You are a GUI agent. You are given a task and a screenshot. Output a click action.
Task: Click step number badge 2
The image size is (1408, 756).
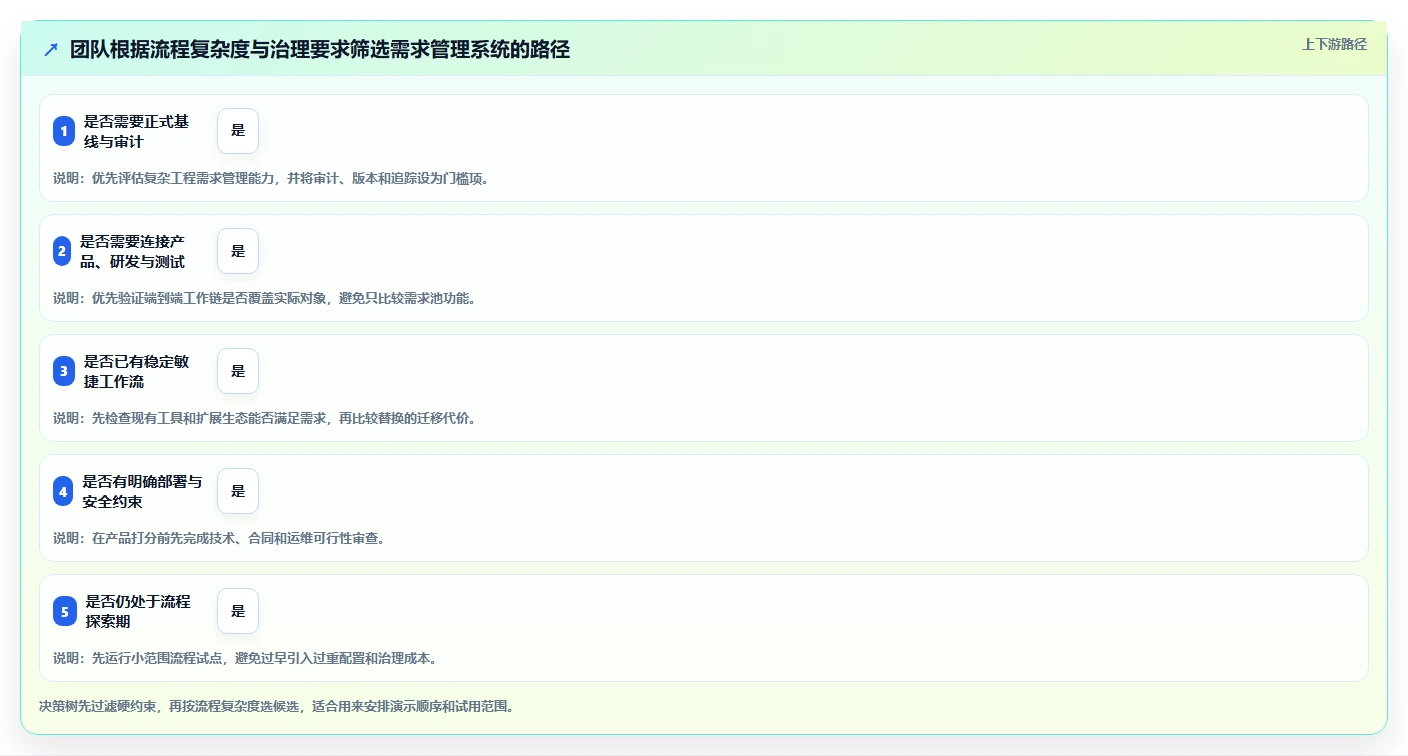pyautogui.click(x=64, y=251)
